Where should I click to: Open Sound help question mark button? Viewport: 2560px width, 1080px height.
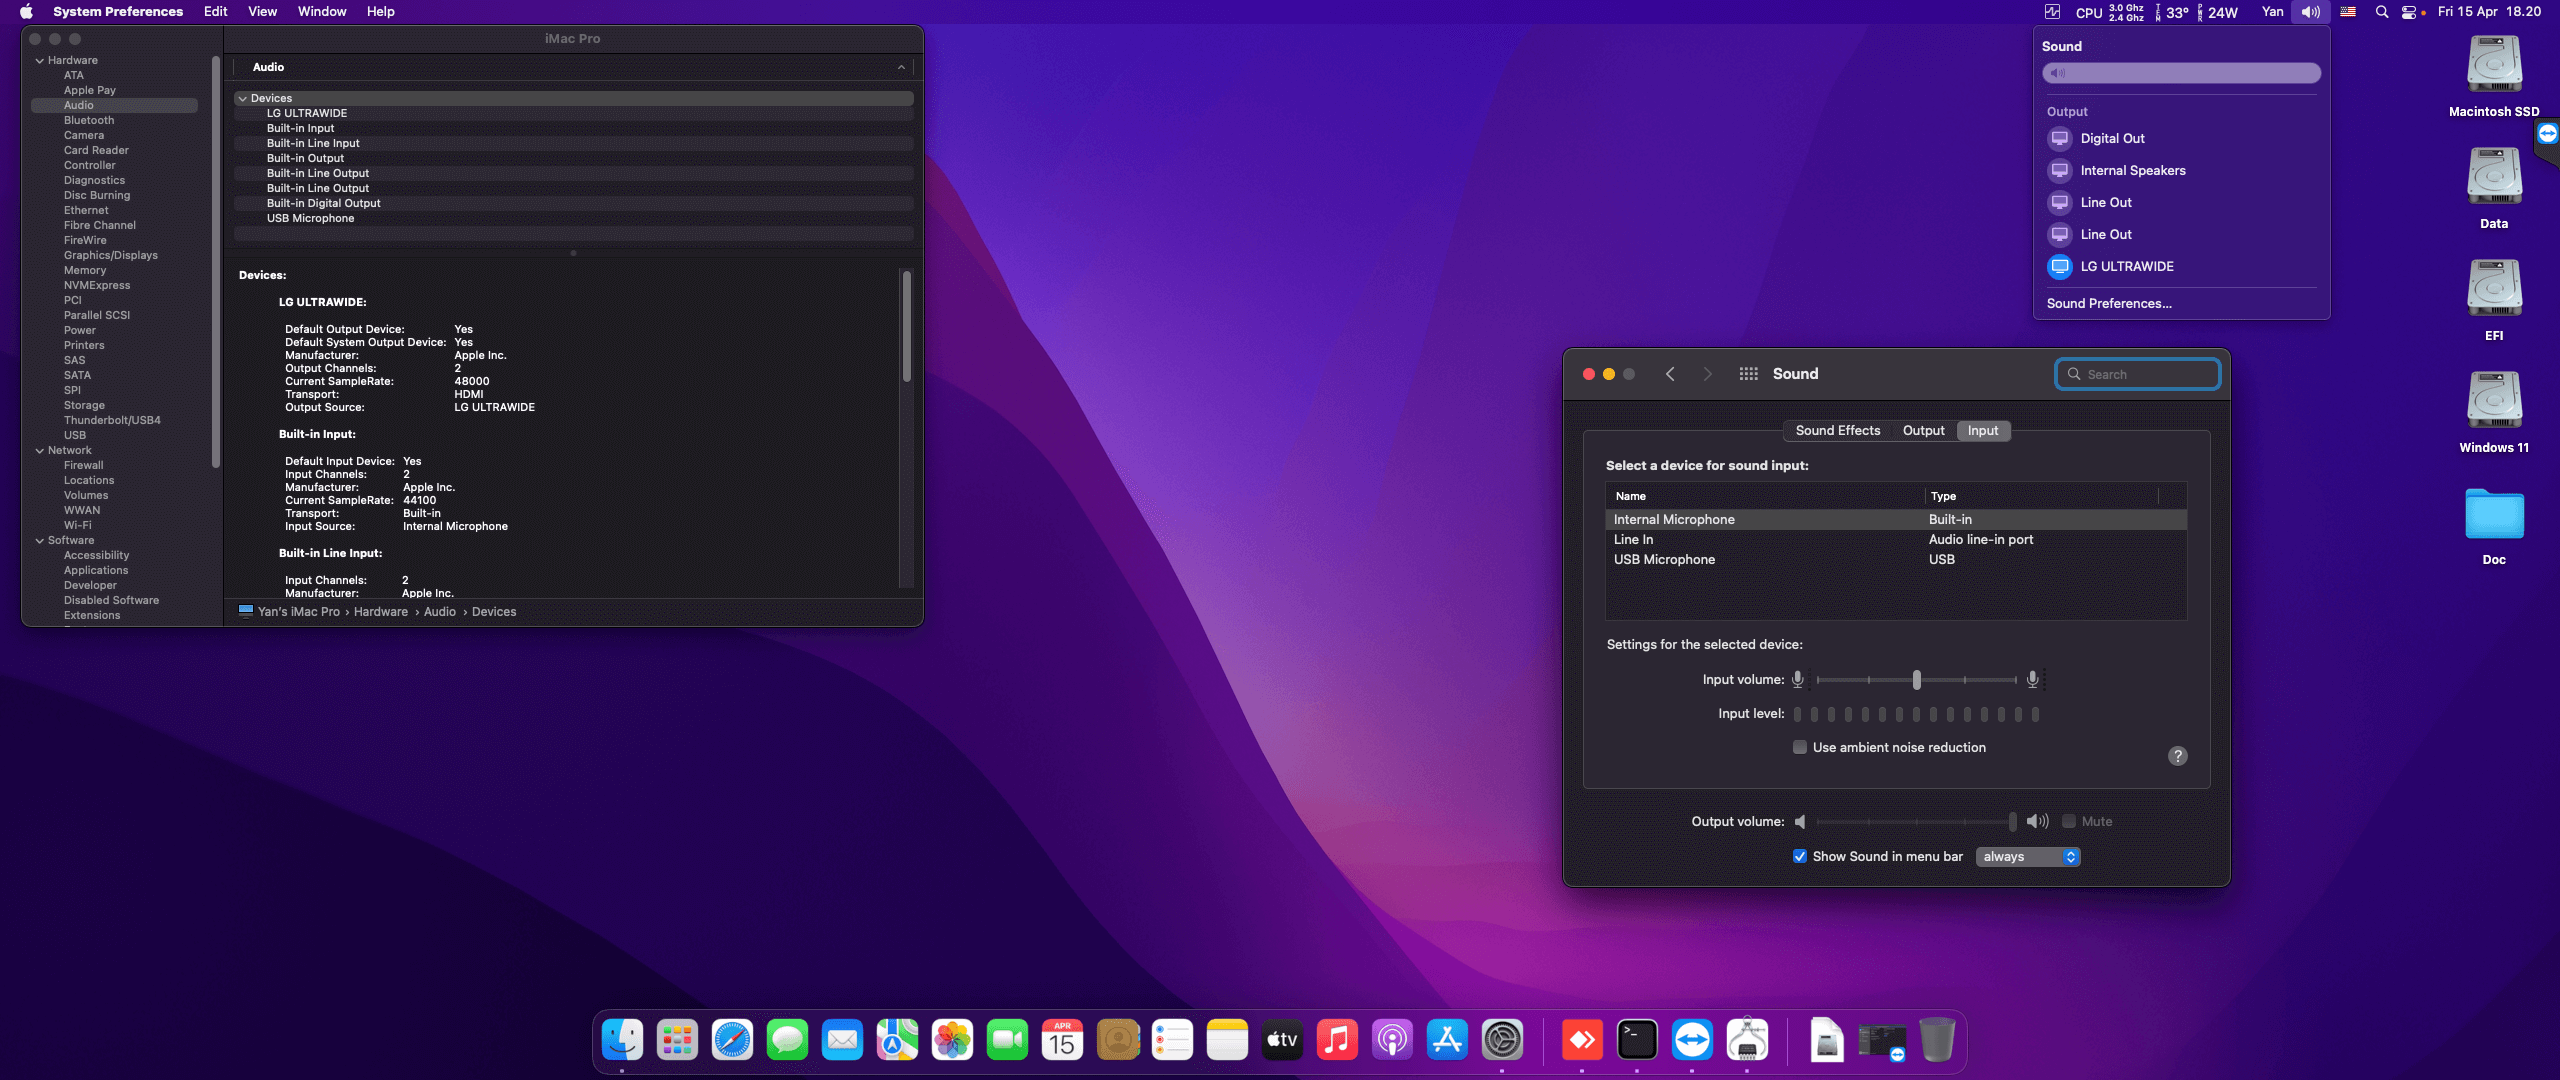(2177, 757)
